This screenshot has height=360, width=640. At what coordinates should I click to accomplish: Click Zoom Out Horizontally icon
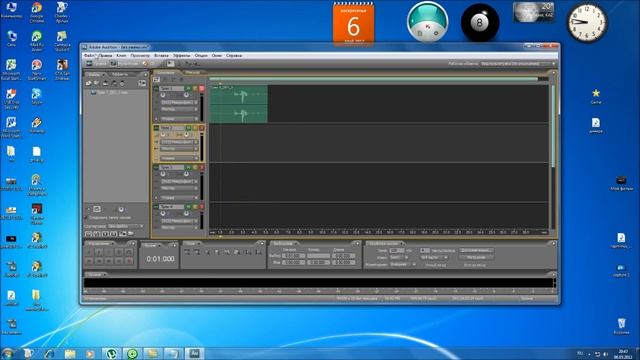pos(197,252)
